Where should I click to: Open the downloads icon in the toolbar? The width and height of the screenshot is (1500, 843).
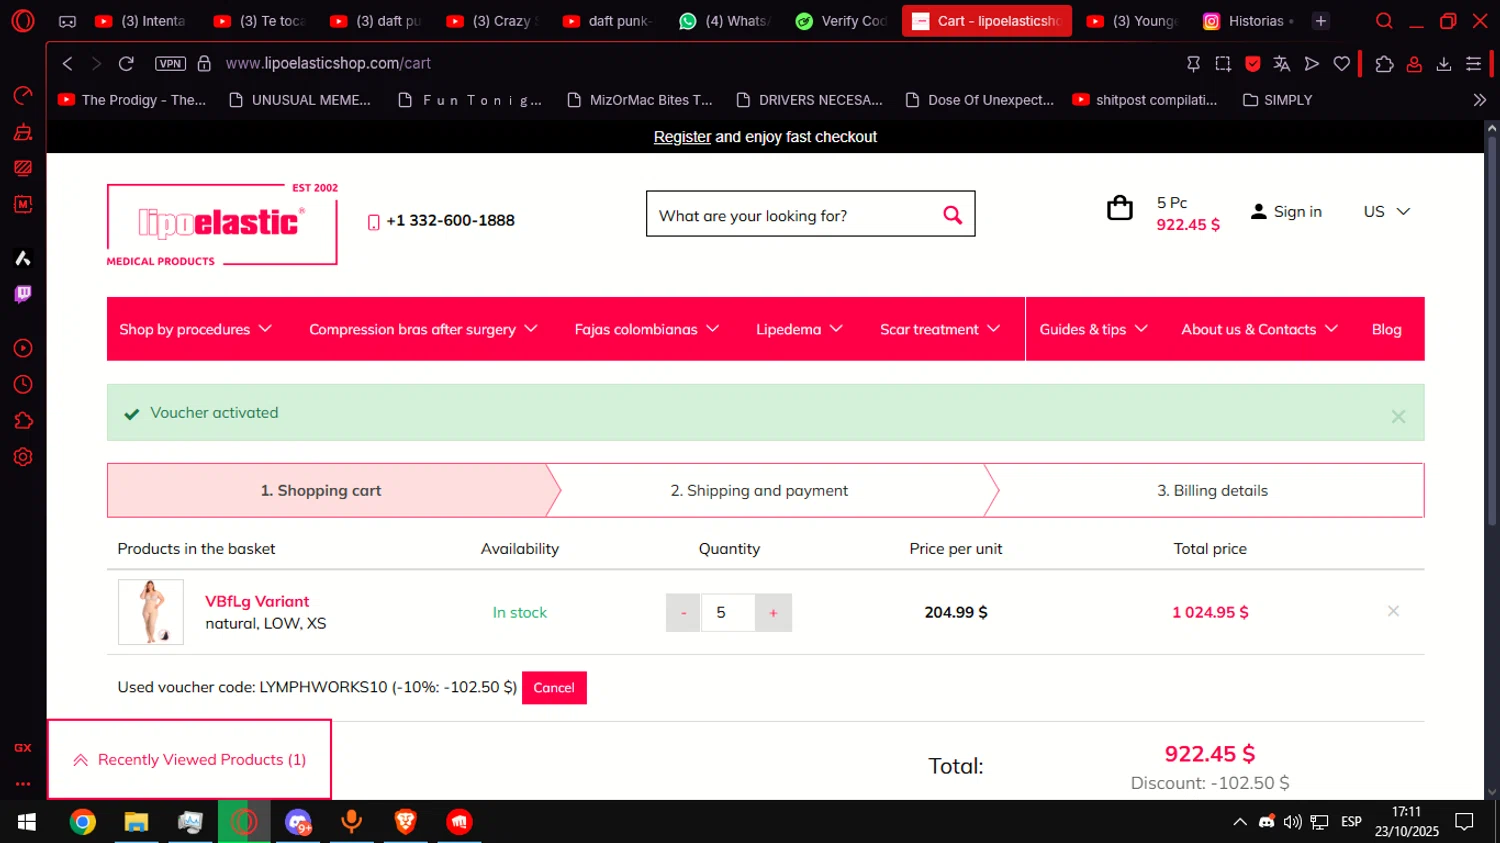[x=1444, y=63]
